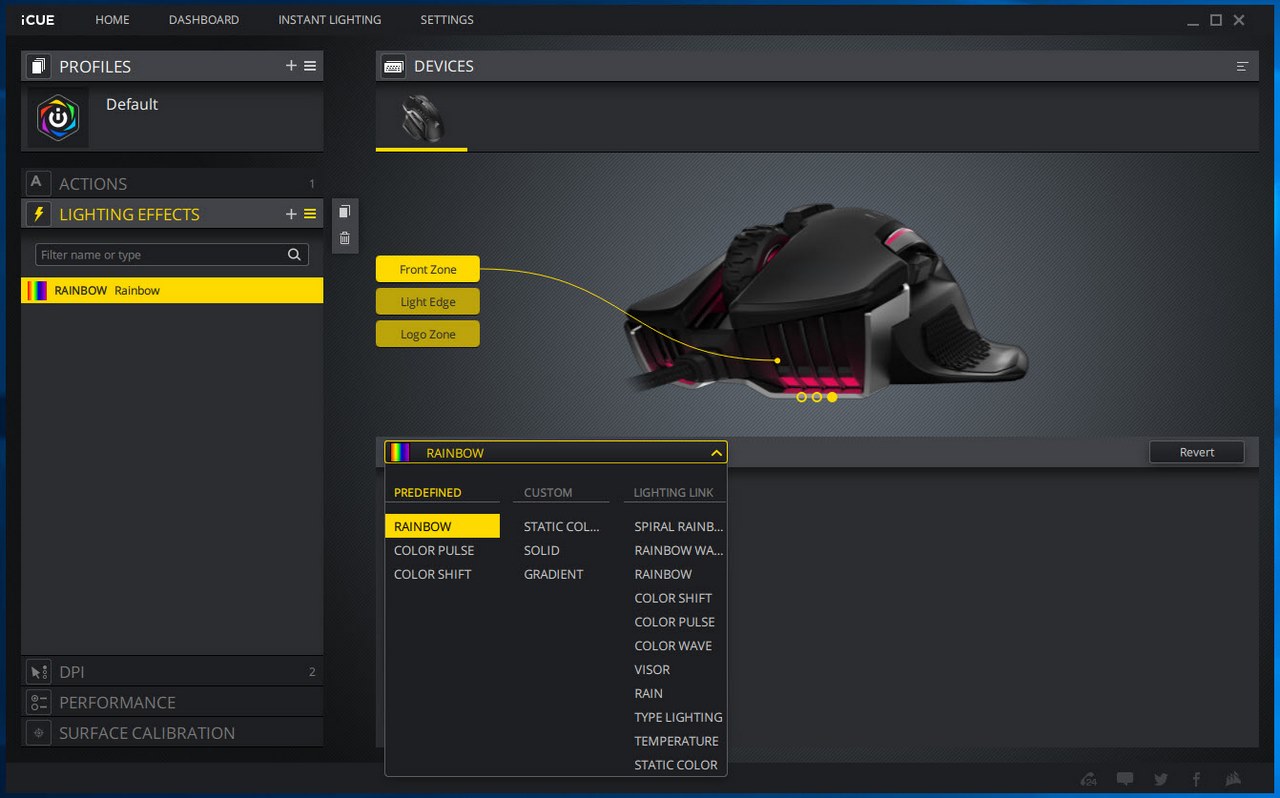The height and width of the screenshot is (798, 1280).
Task: Choose TEMPERATURE lighting link effect
Action: click(676, 741)
